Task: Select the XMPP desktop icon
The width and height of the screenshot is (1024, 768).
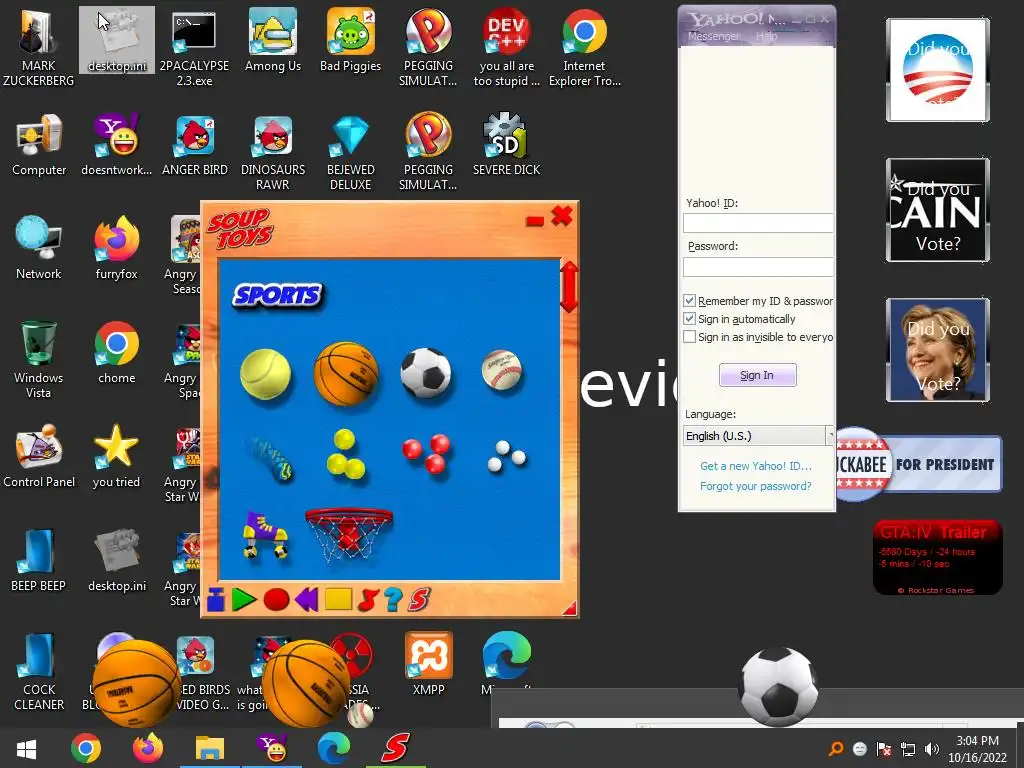Action: [x=428, y=664]
